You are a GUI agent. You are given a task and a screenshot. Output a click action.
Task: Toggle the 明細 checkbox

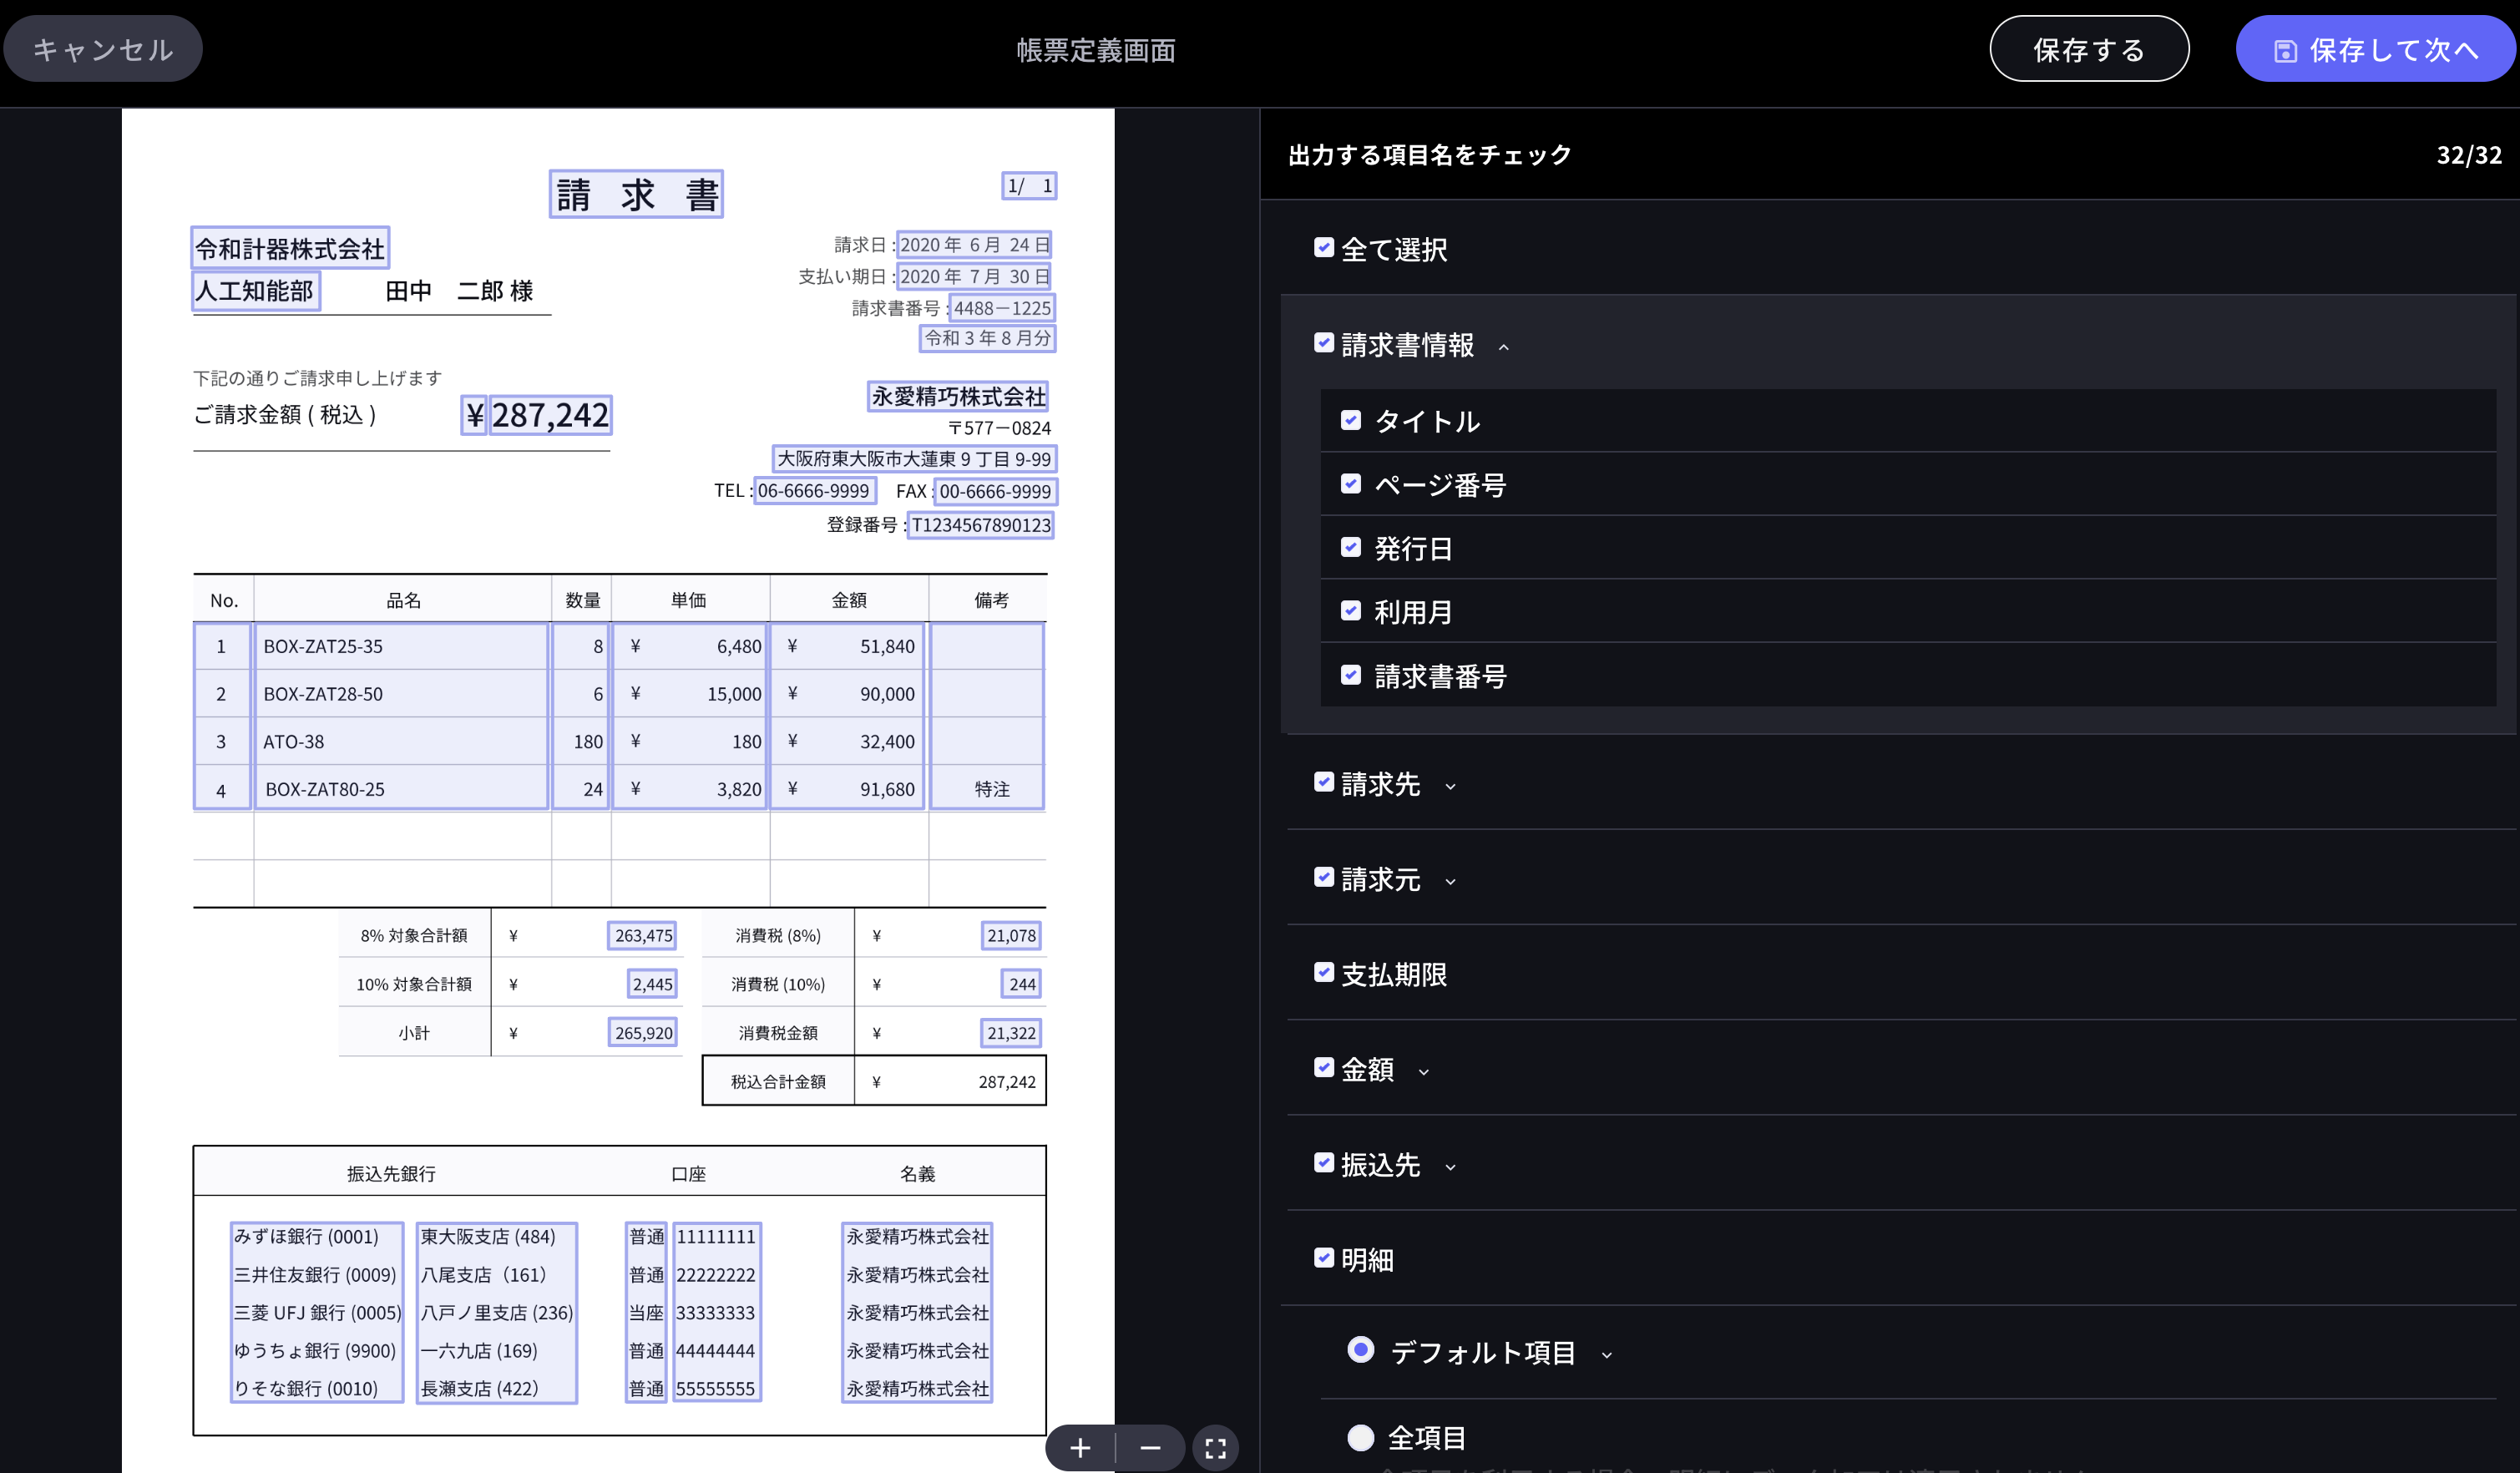[x=1324, y=1258]
